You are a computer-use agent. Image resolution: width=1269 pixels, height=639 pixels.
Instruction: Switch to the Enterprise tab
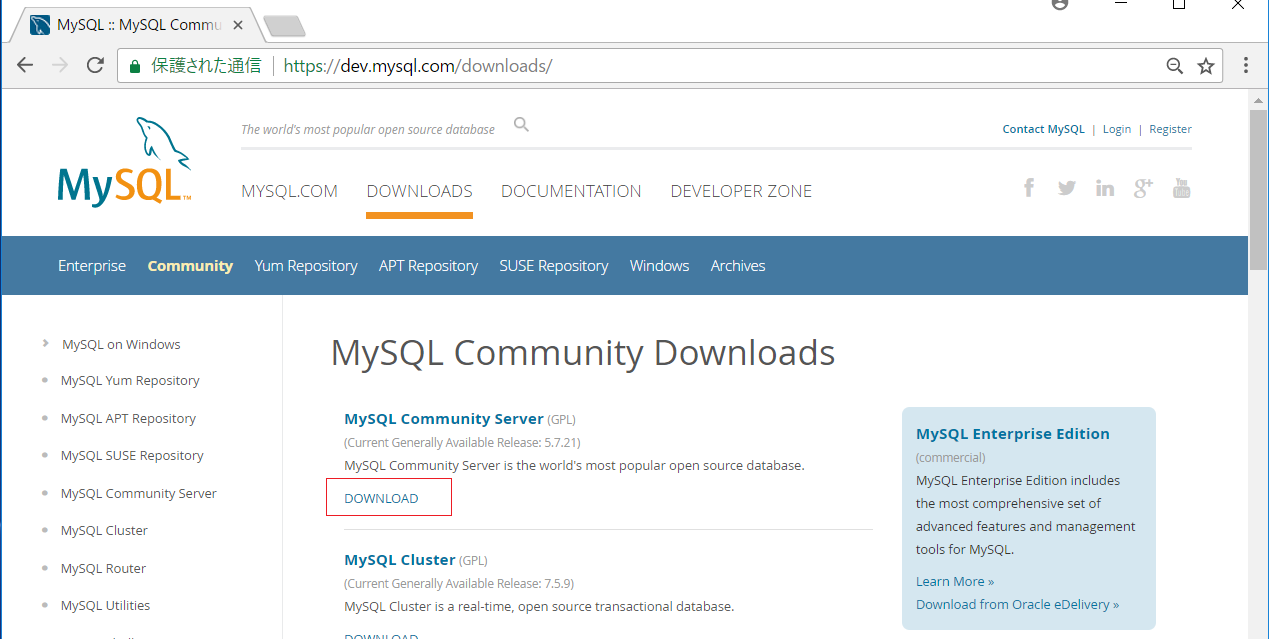point(91,265)
